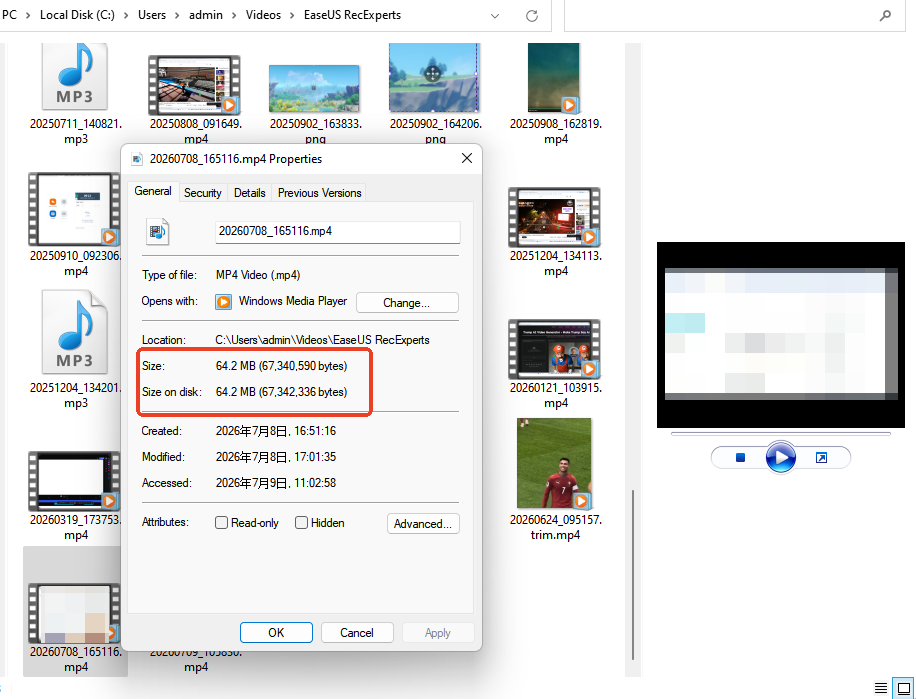Click the Change... button
916x699 pixels.
pyautogui.click(x=407, y=302)
